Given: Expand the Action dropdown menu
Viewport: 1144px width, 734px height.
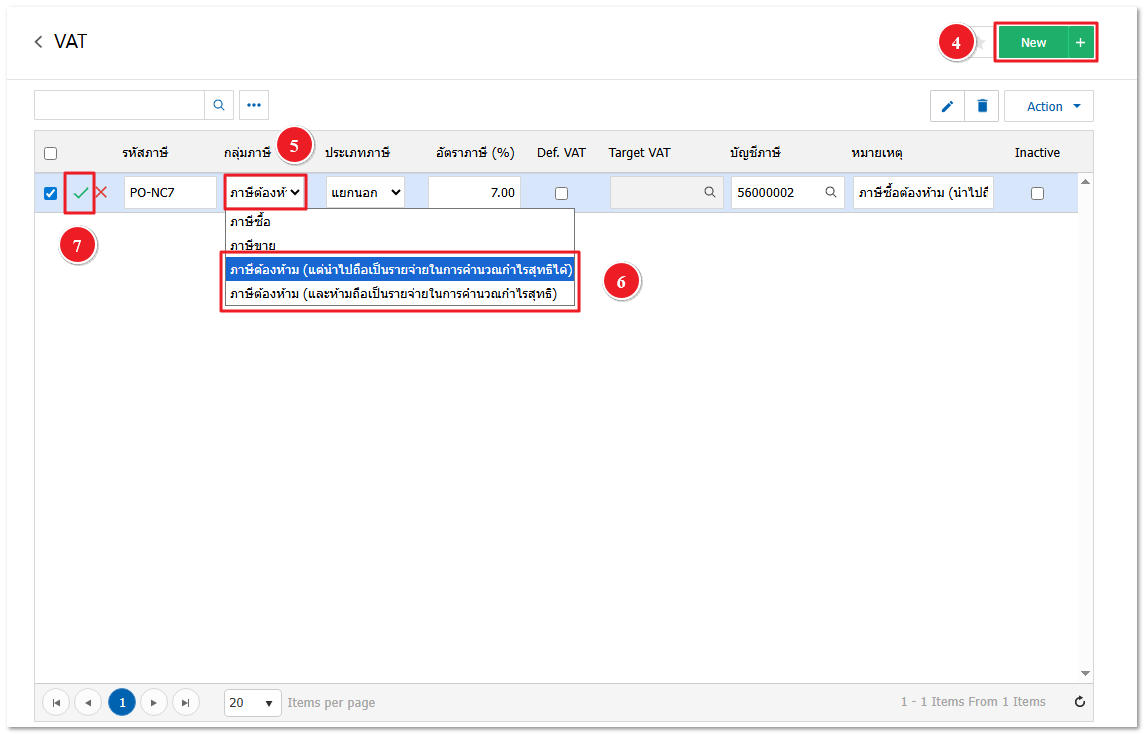Looking at the screenshot, I should [1048, 106].
